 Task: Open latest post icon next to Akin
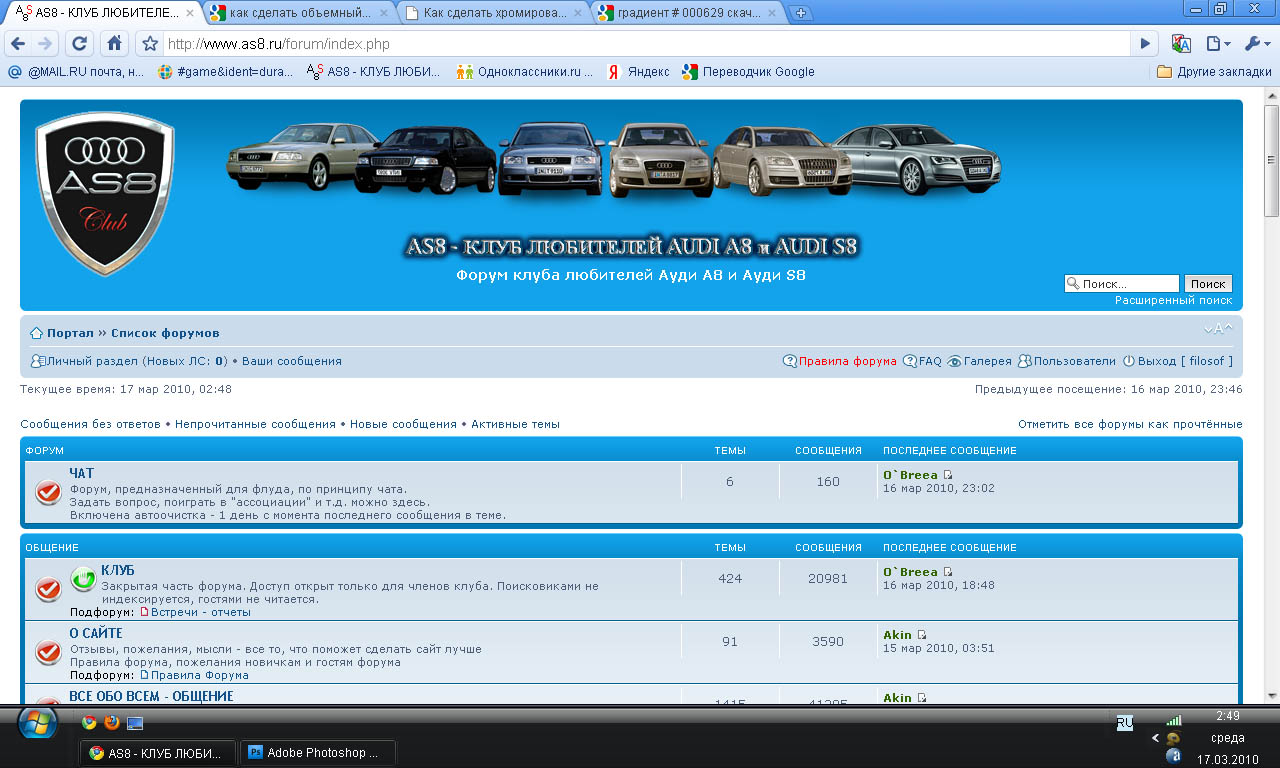922,635
